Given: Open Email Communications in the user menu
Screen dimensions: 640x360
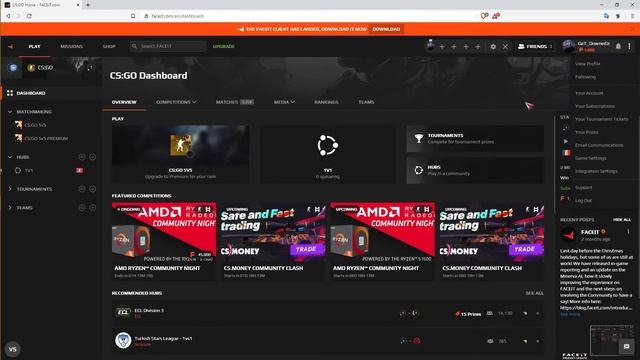Looking at the screenshot, I should 599,145.
